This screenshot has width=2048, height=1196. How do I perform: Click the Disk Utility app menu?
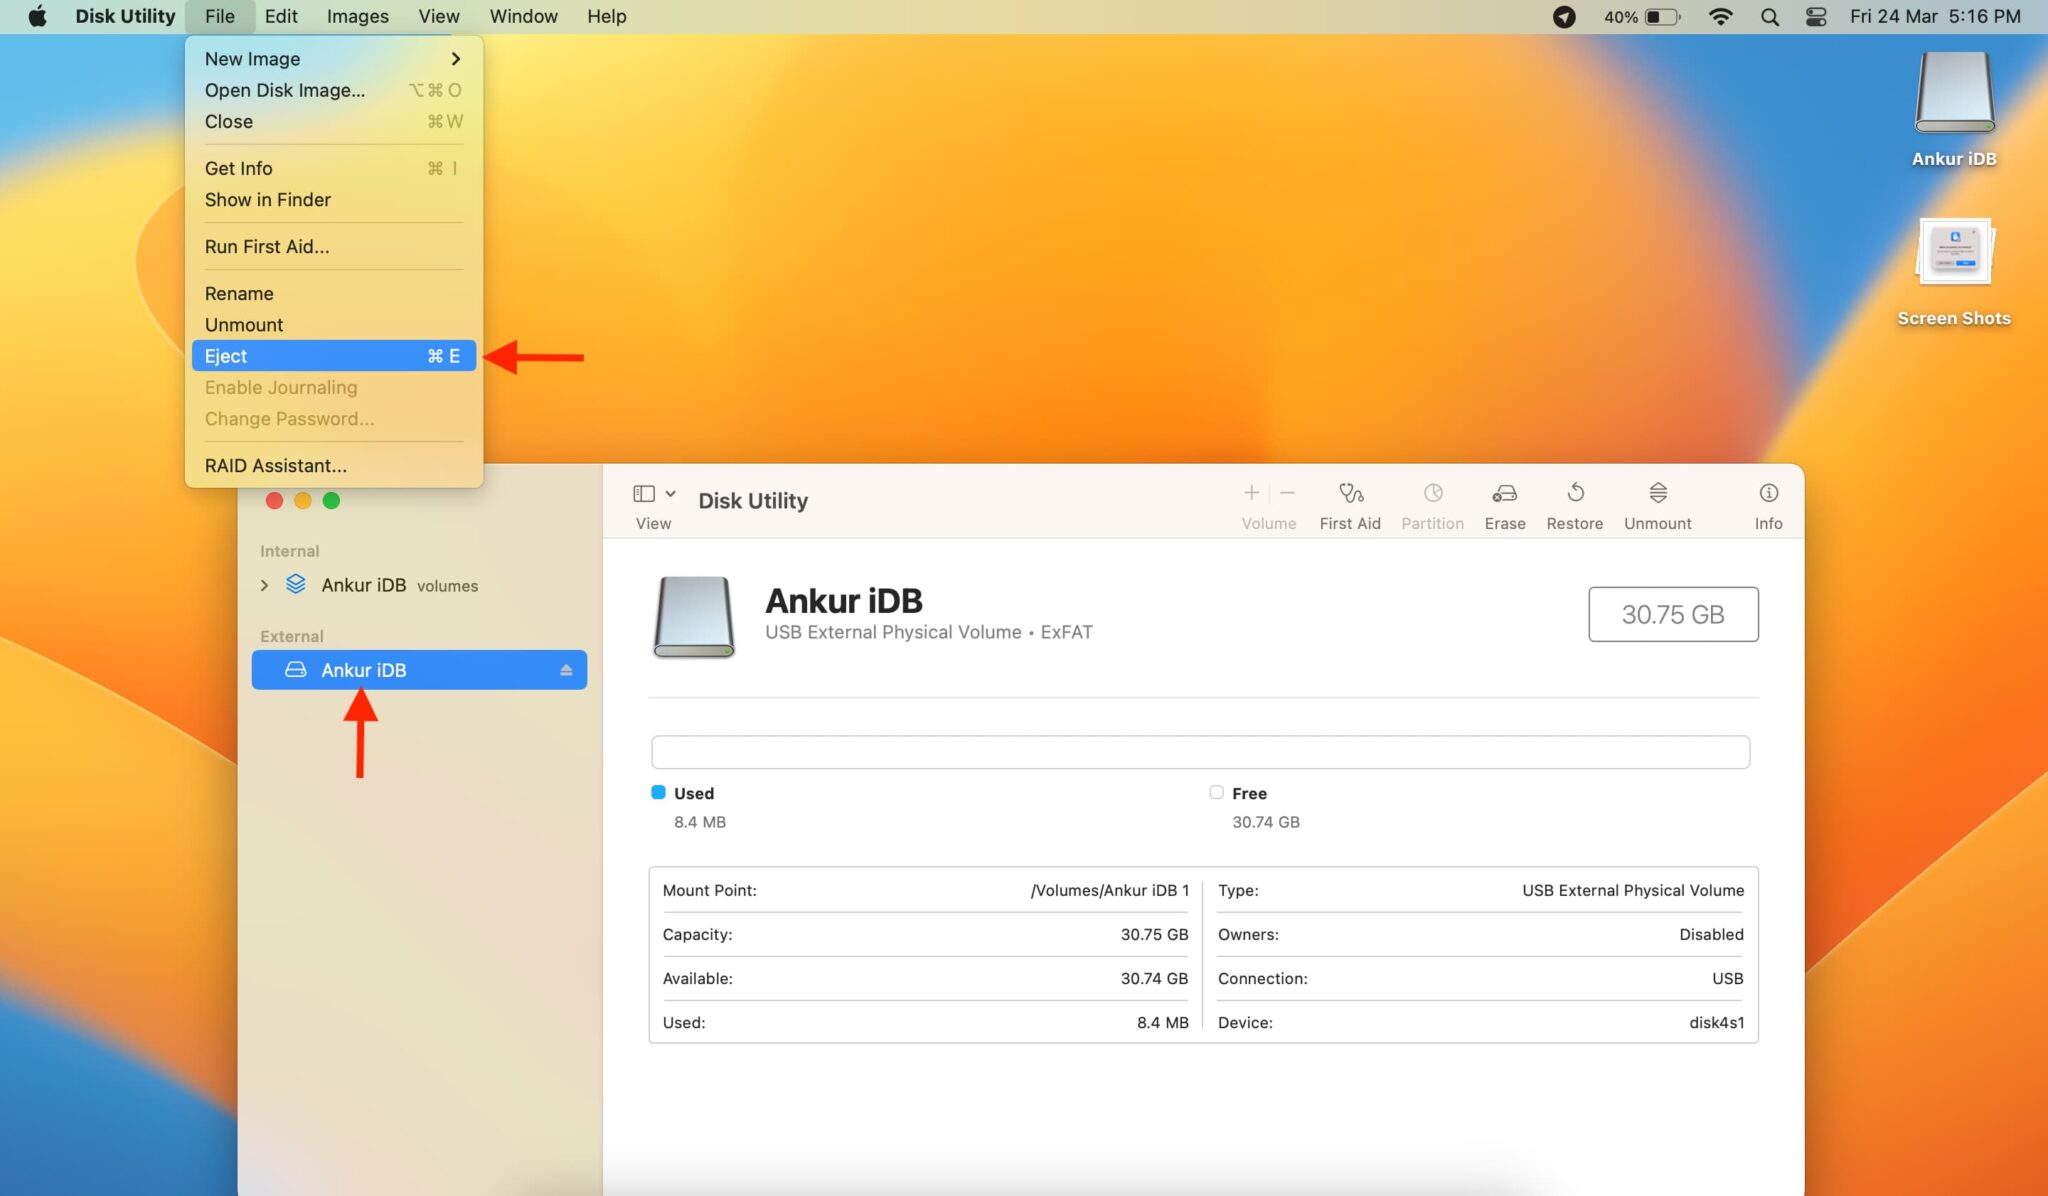tap(125, 17)
